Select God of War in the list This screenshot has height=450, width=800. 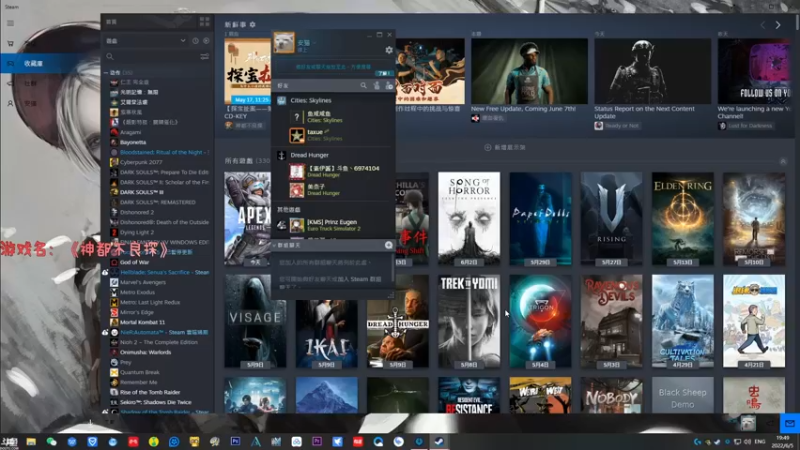click(x=134, y=262)
